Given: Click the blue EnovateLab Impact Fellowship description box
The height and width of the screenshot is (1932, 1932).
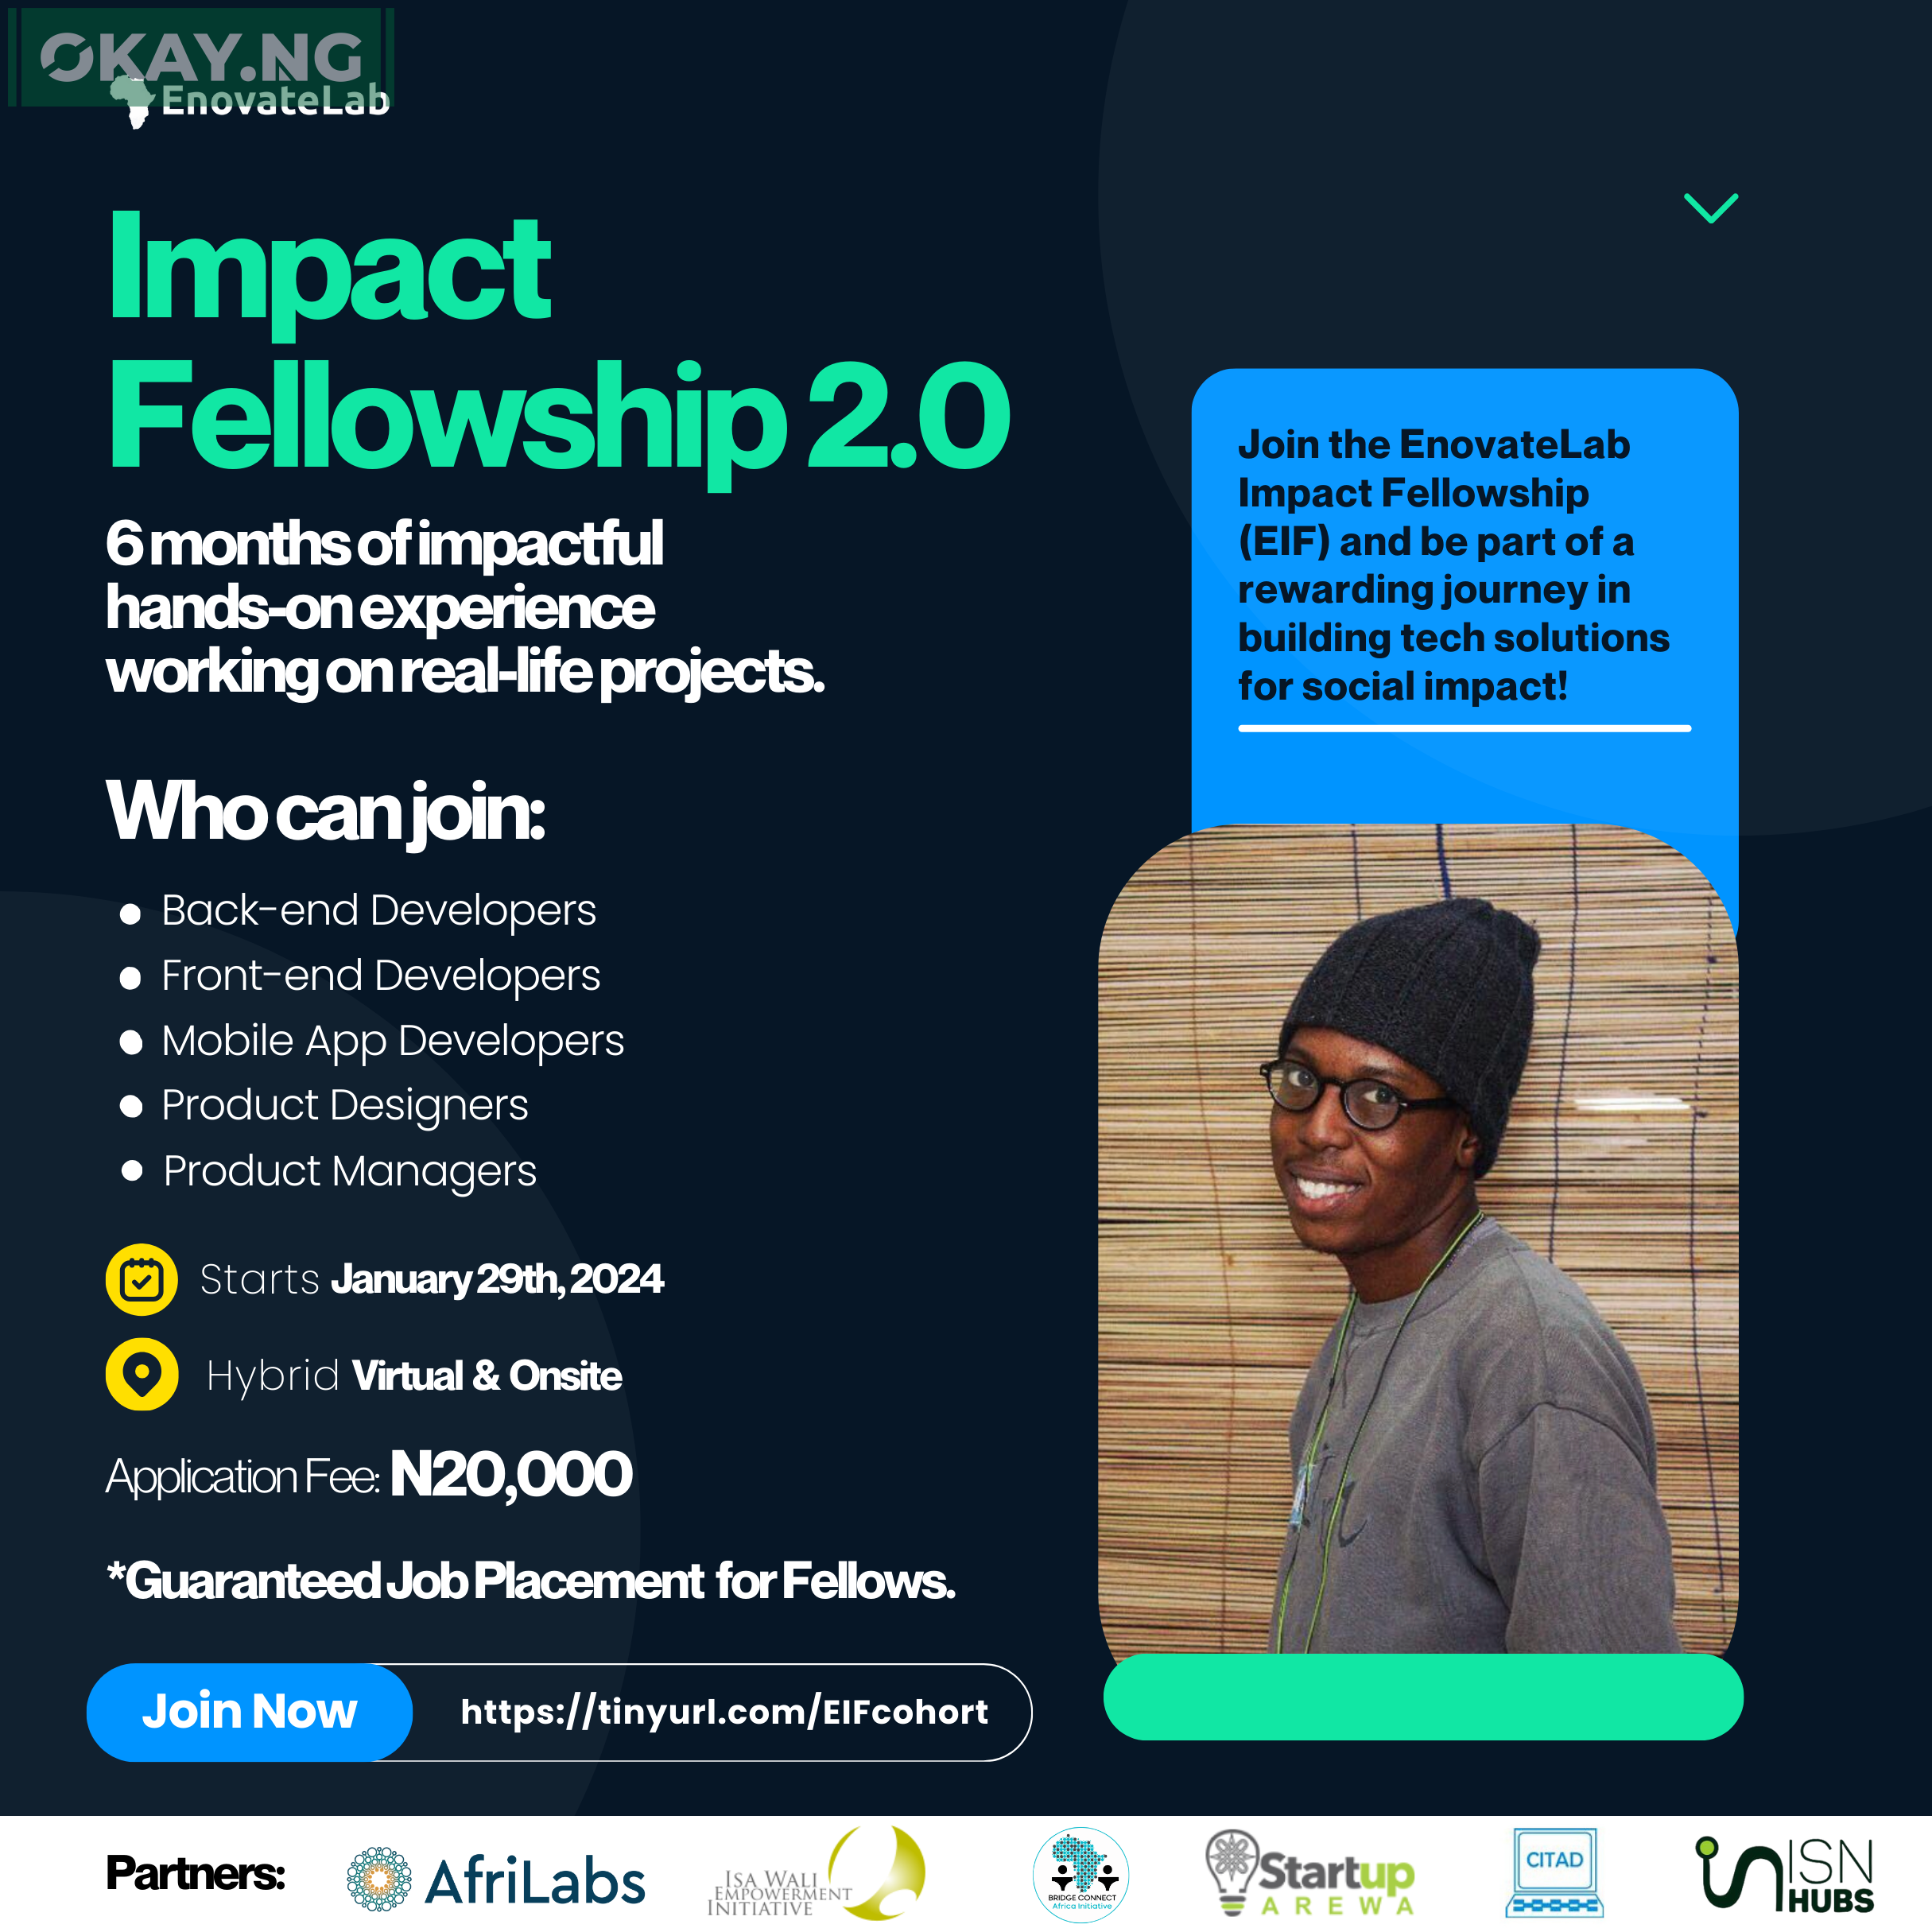Looking at the screenshot, I should 1464,580.
